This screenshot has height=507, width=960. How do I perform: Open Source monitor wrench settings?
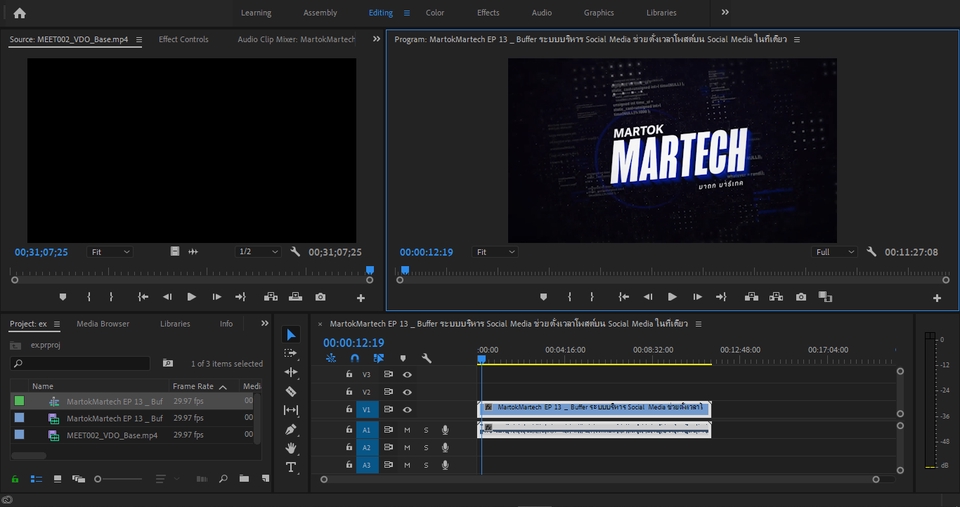295,252
